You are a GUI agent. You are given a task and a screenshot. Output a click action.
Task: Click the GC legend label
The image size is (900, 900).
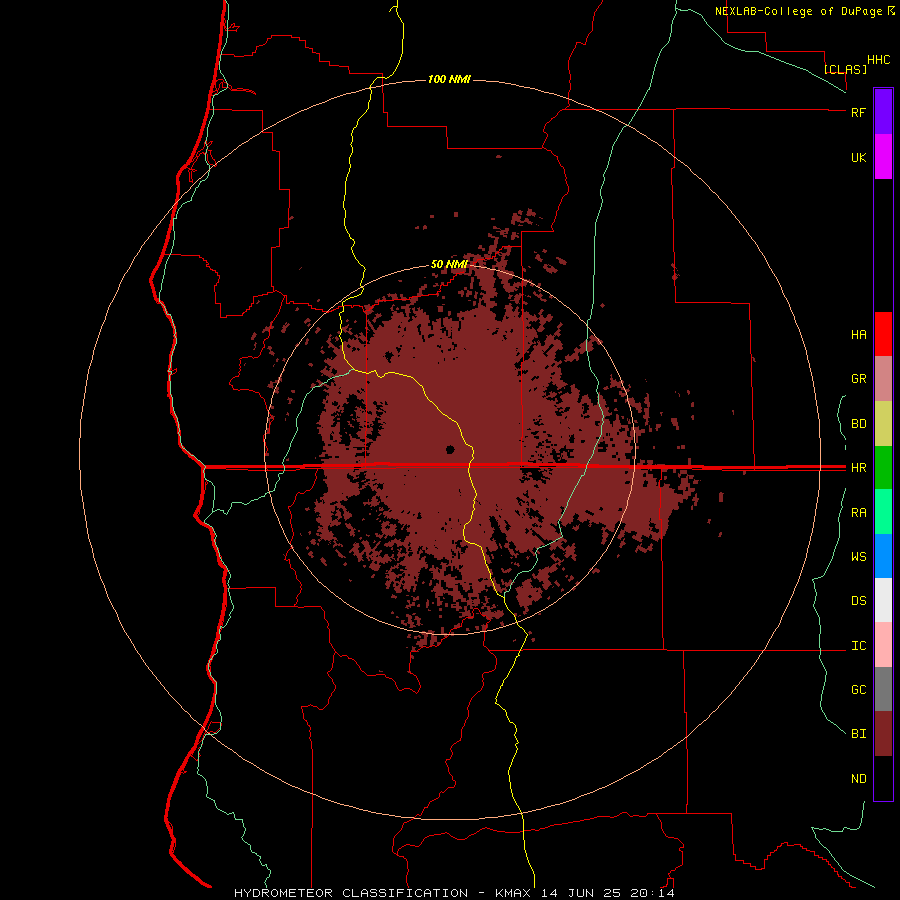click(x=858, y=690)
